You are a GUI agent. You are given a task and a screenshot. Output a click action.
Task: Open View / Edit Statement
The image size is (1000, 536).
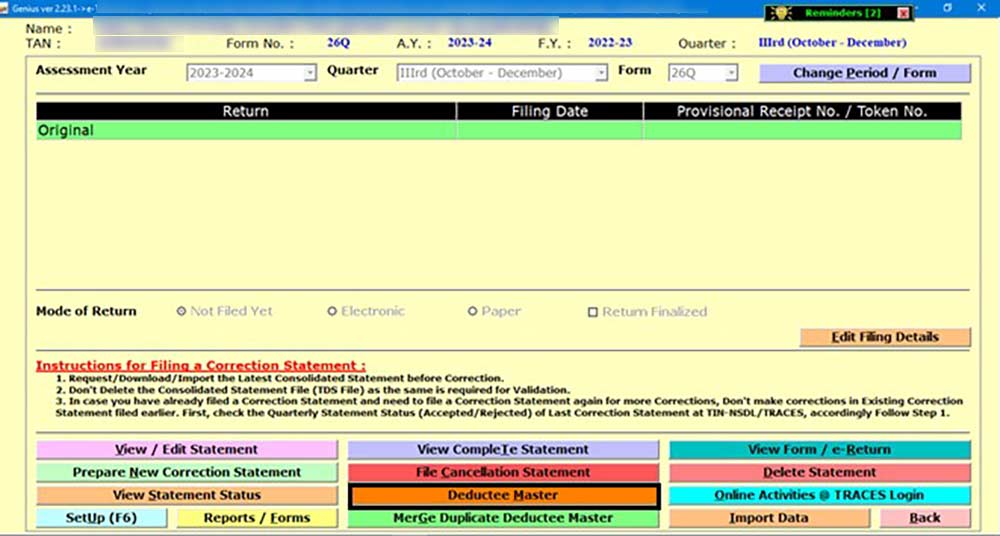click(x=187, y=450)
